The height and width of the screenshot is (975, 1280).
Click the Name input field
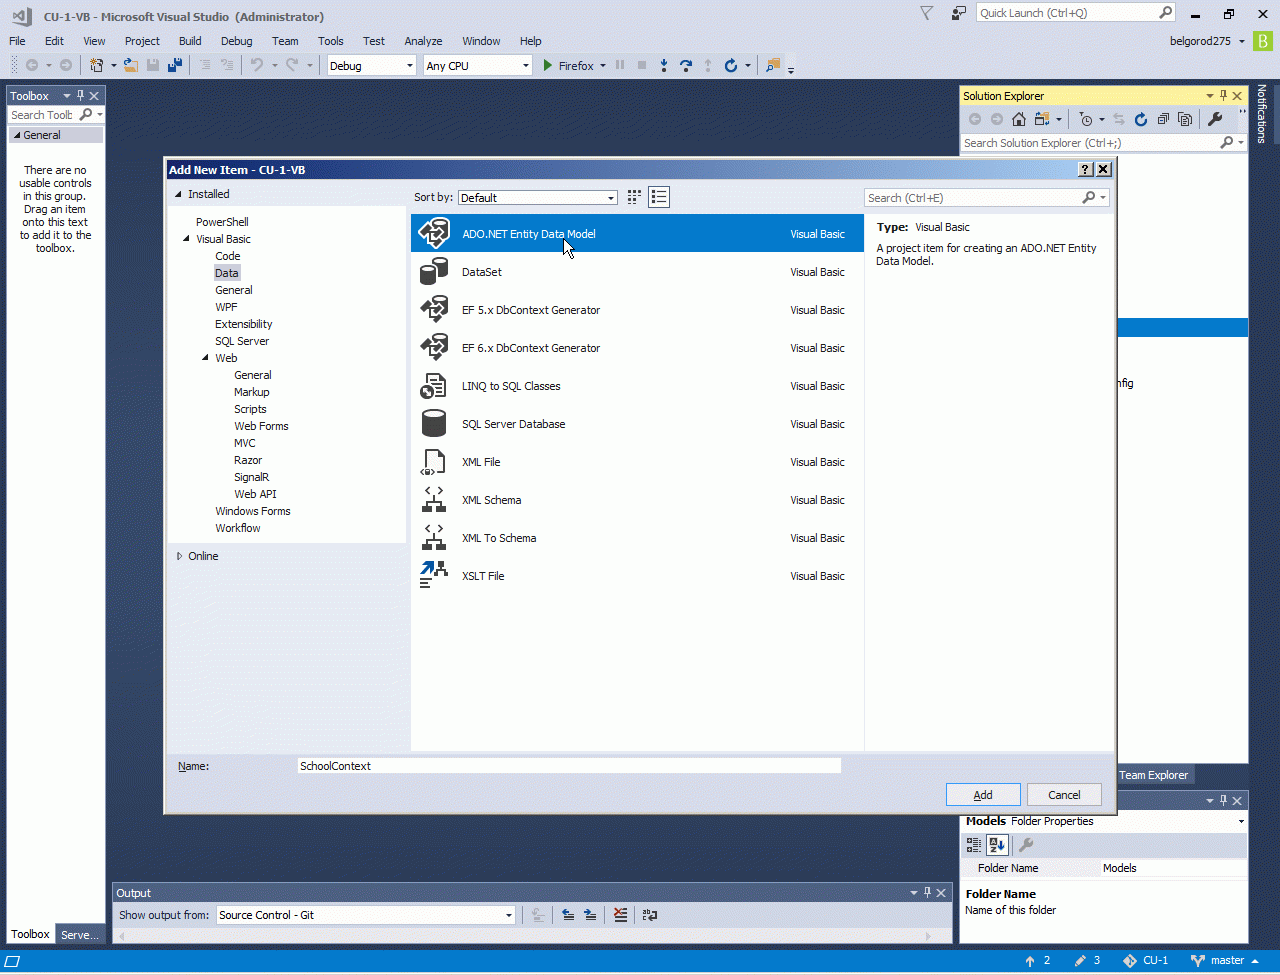pos(569,766)
